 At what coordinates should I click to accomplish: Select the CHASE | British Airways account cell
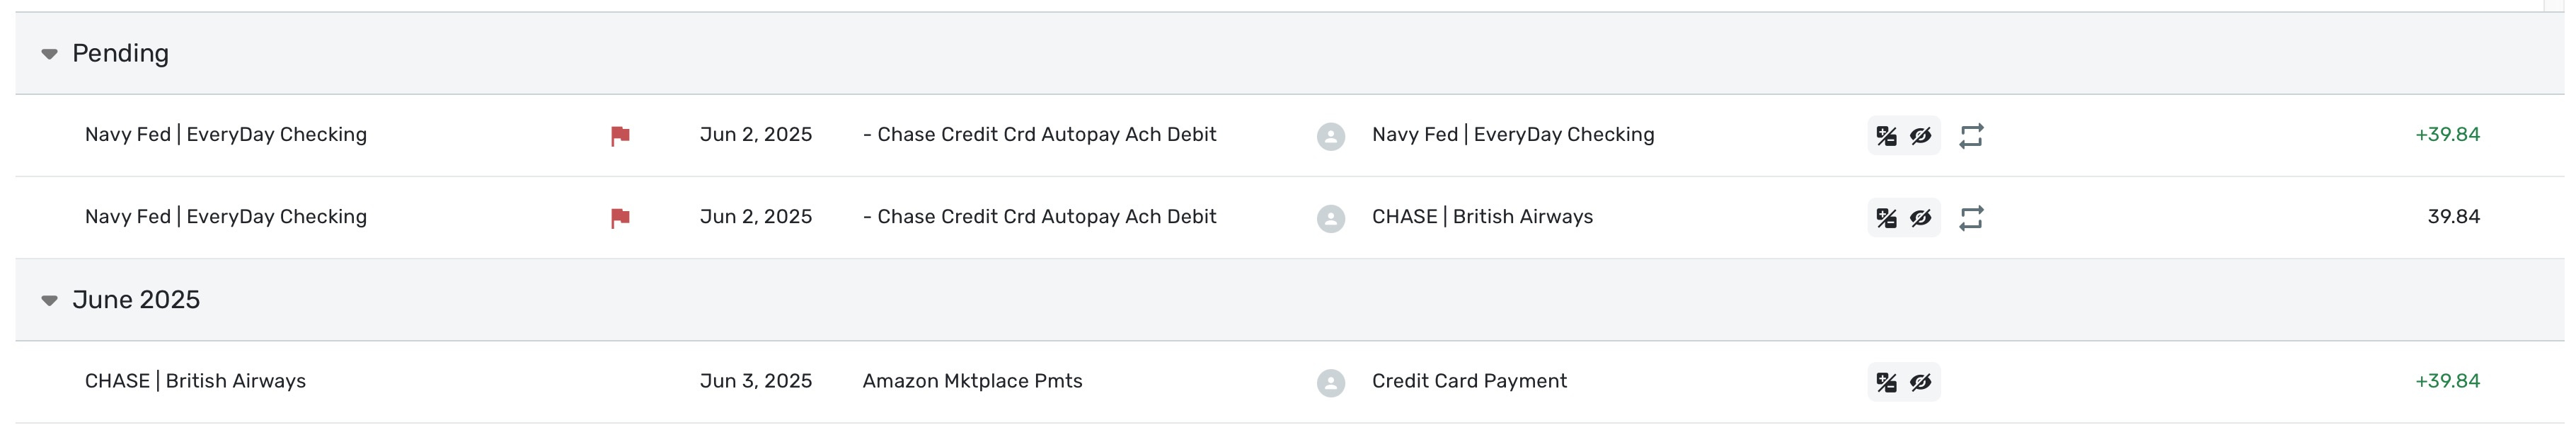point(195,381)
